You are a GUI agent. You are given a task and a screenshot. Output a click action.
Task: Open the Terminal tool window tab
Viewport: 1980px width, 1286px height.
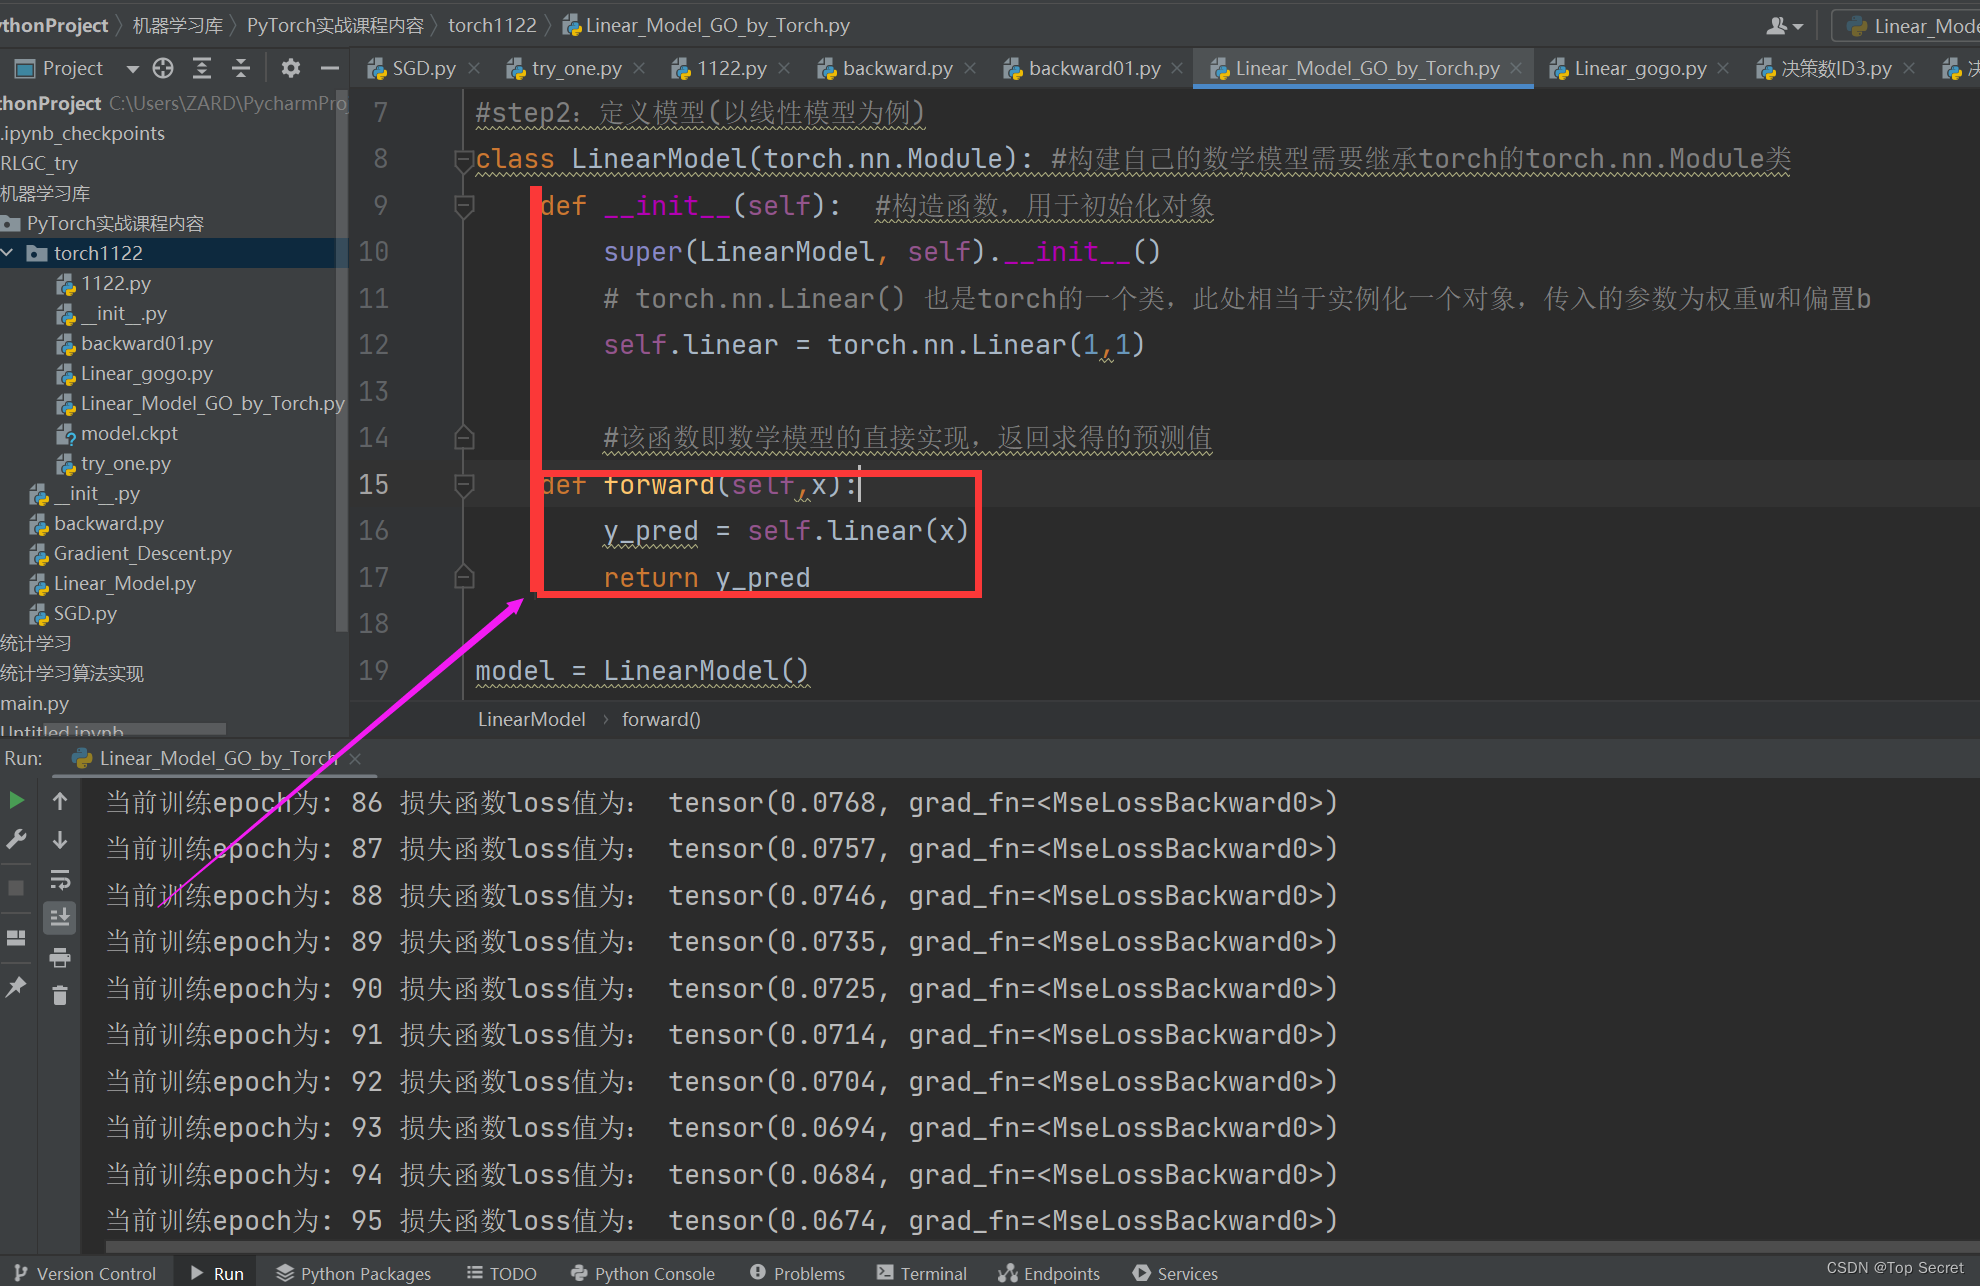922,1273
